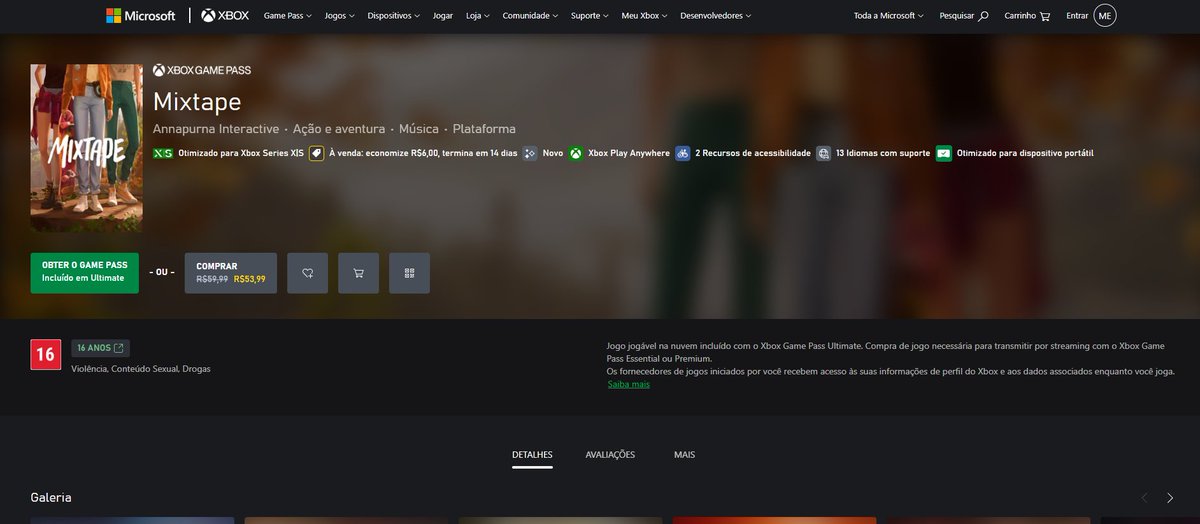Click the Mixtape cover art image
The width and height of the screenshot is (1200, 524).
pyautogui.click(x=86, y=148)
